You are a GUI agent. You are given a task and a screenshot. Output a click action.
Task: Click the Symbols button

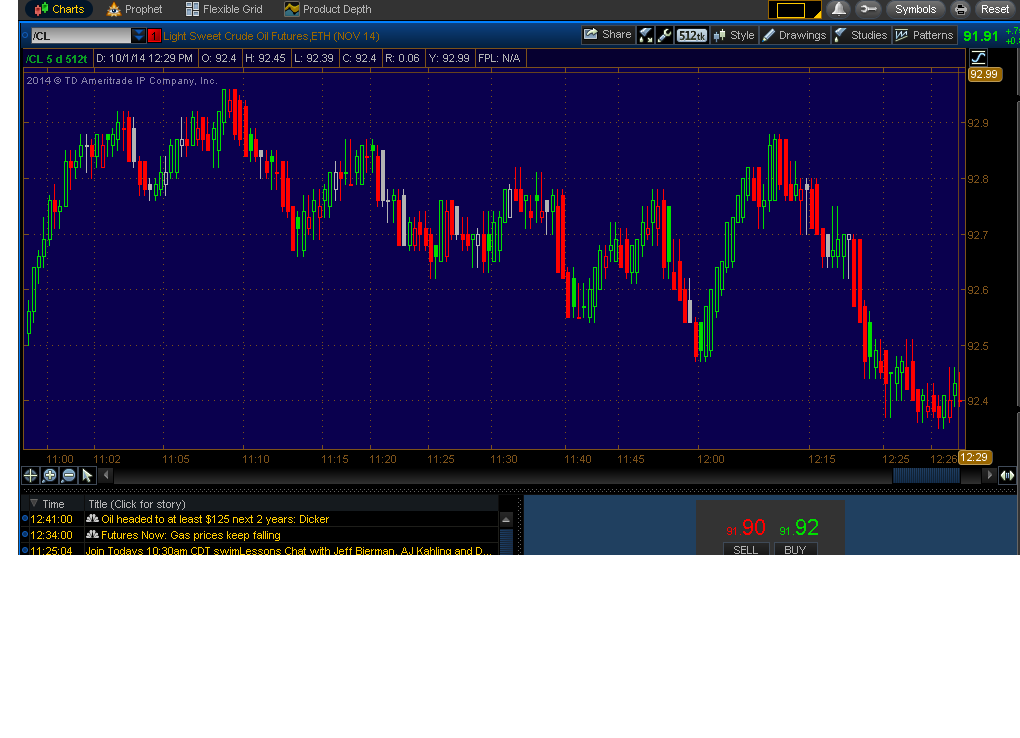(x=915, y=9)
